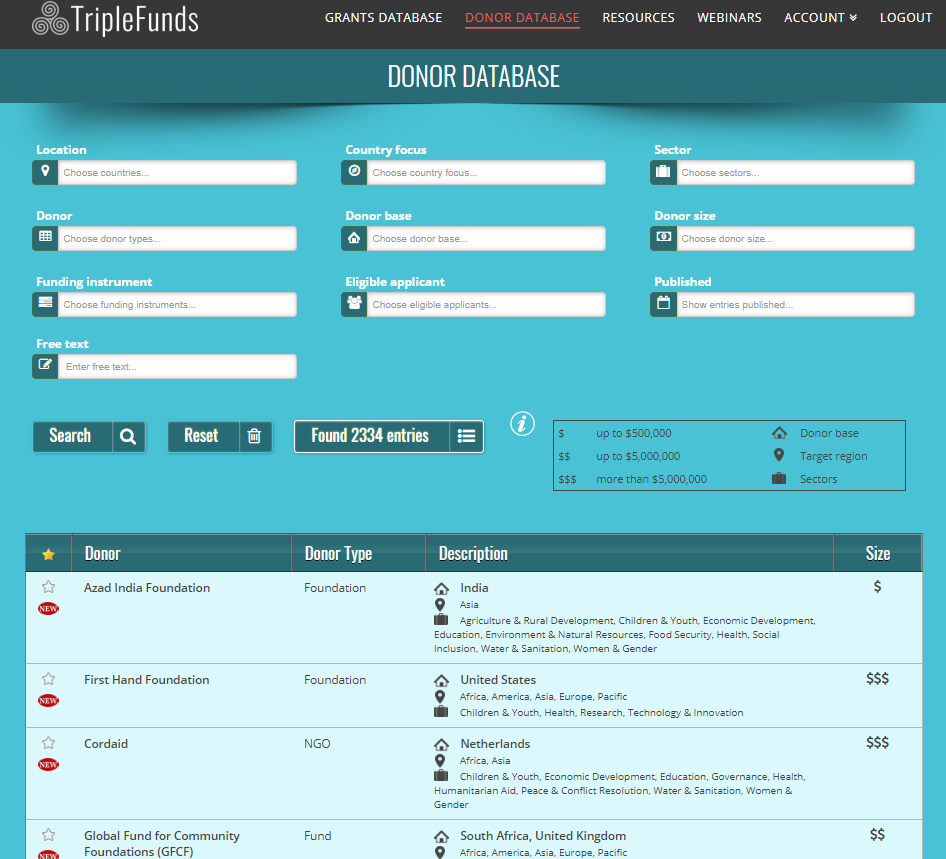Click the NEW badge for Azad India Foundation

point(48,609)
